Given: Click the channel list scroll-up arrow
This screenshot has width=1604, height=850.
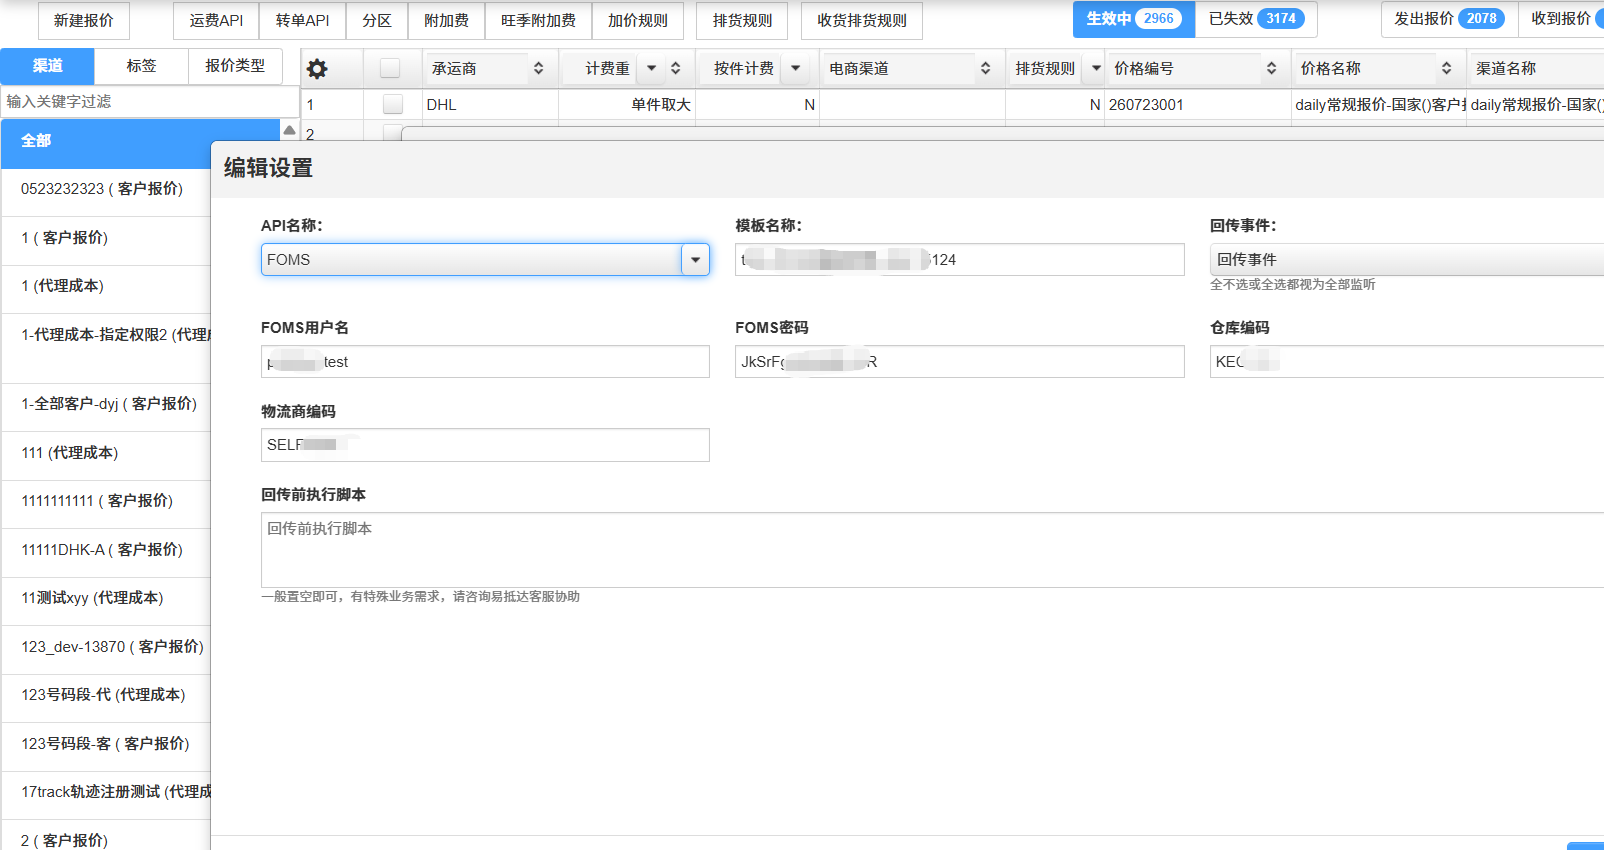Looking at the screenshot, I should click(289, 130).
